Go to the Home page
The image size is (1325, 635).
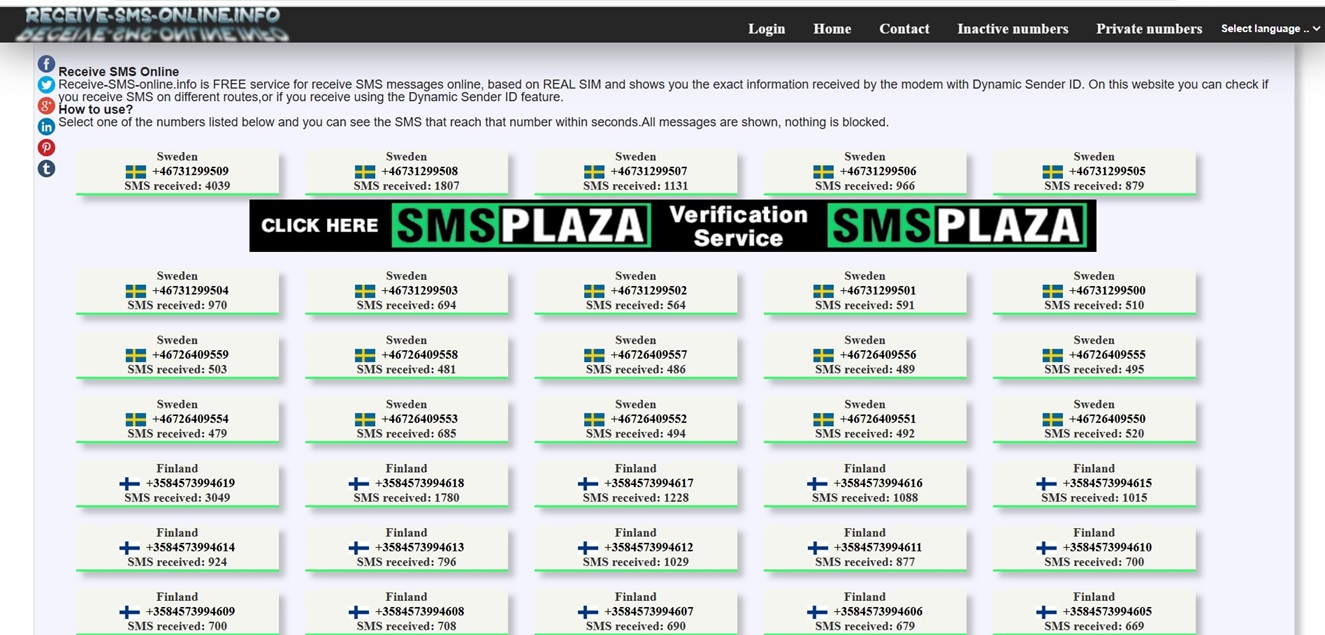tap(832, 29)
